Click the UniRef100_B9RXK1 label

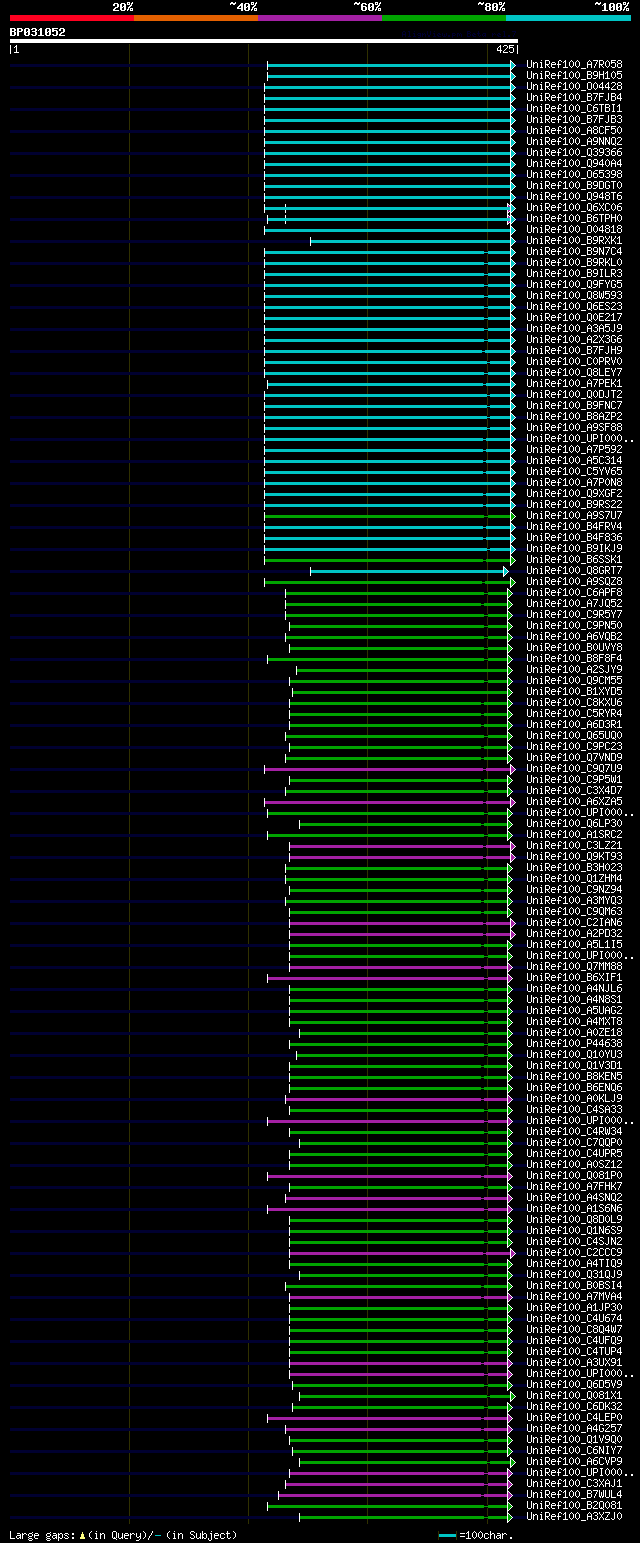tap(574, 240)
